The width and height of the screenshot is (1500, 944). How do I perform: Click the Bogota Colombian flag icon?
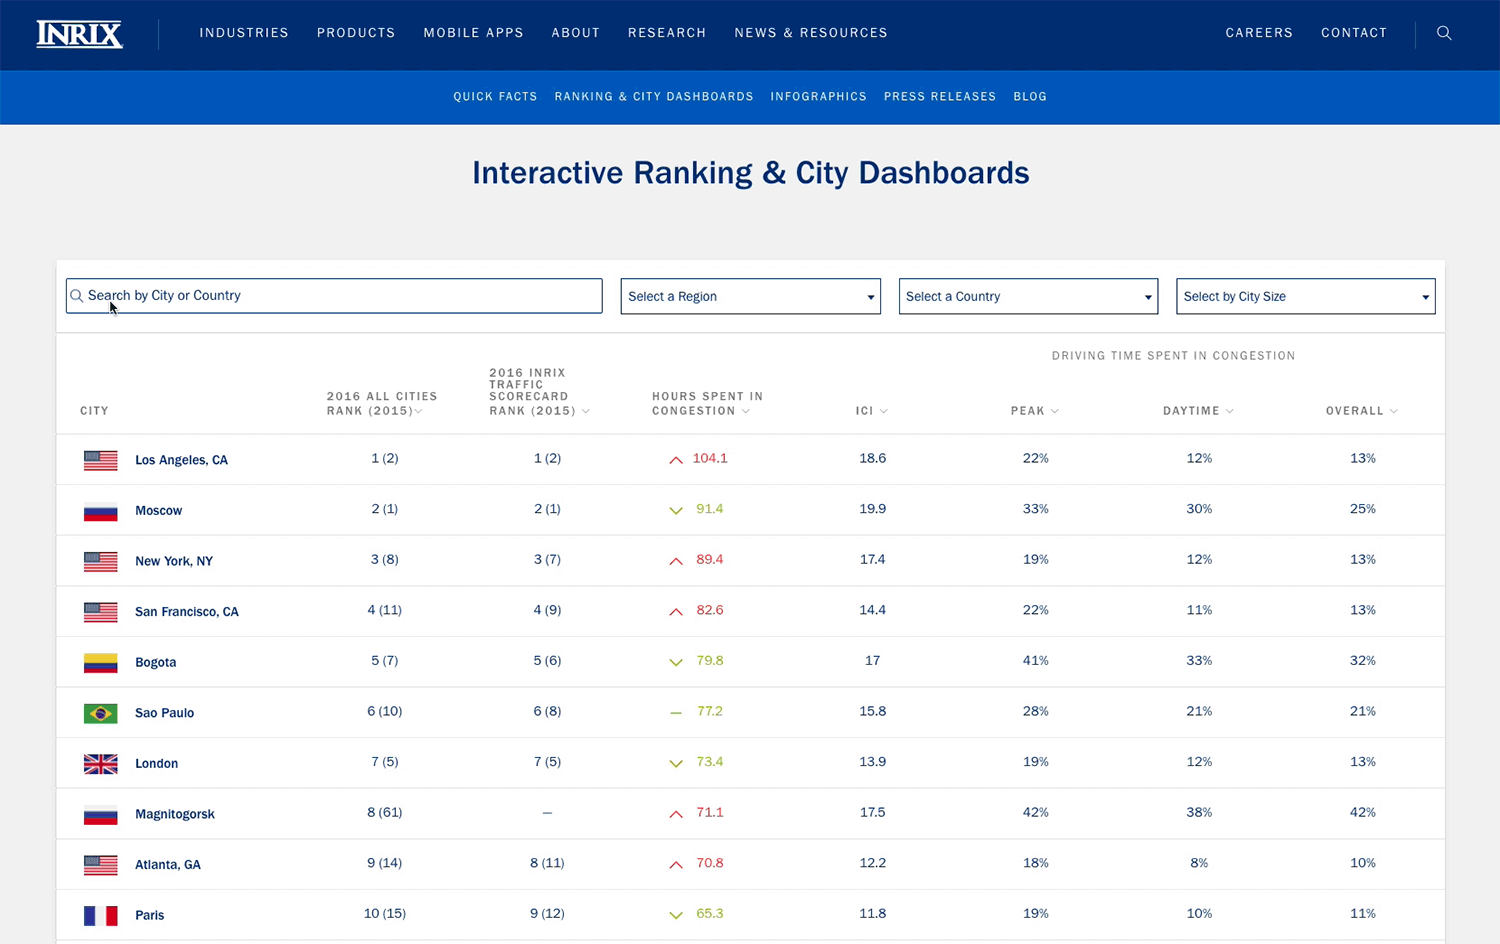tap(101, 662)
